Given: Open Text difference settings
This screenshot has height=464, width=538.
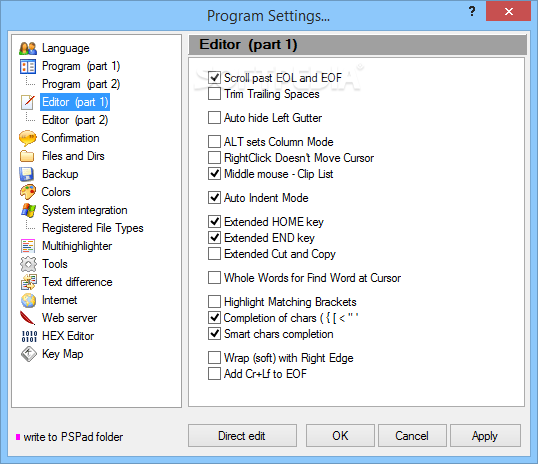Looking at the screenshot, I should click(x=77, y=282).
